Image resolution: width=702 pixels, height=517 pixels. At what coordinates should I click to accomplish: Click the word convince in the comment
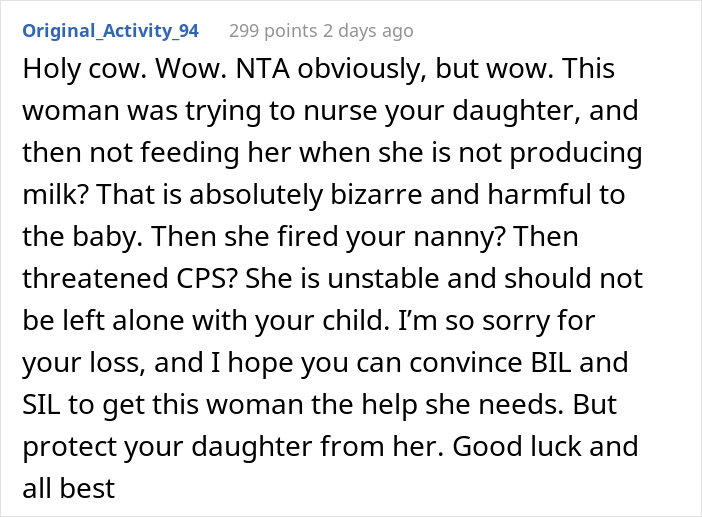coord(466,362)
